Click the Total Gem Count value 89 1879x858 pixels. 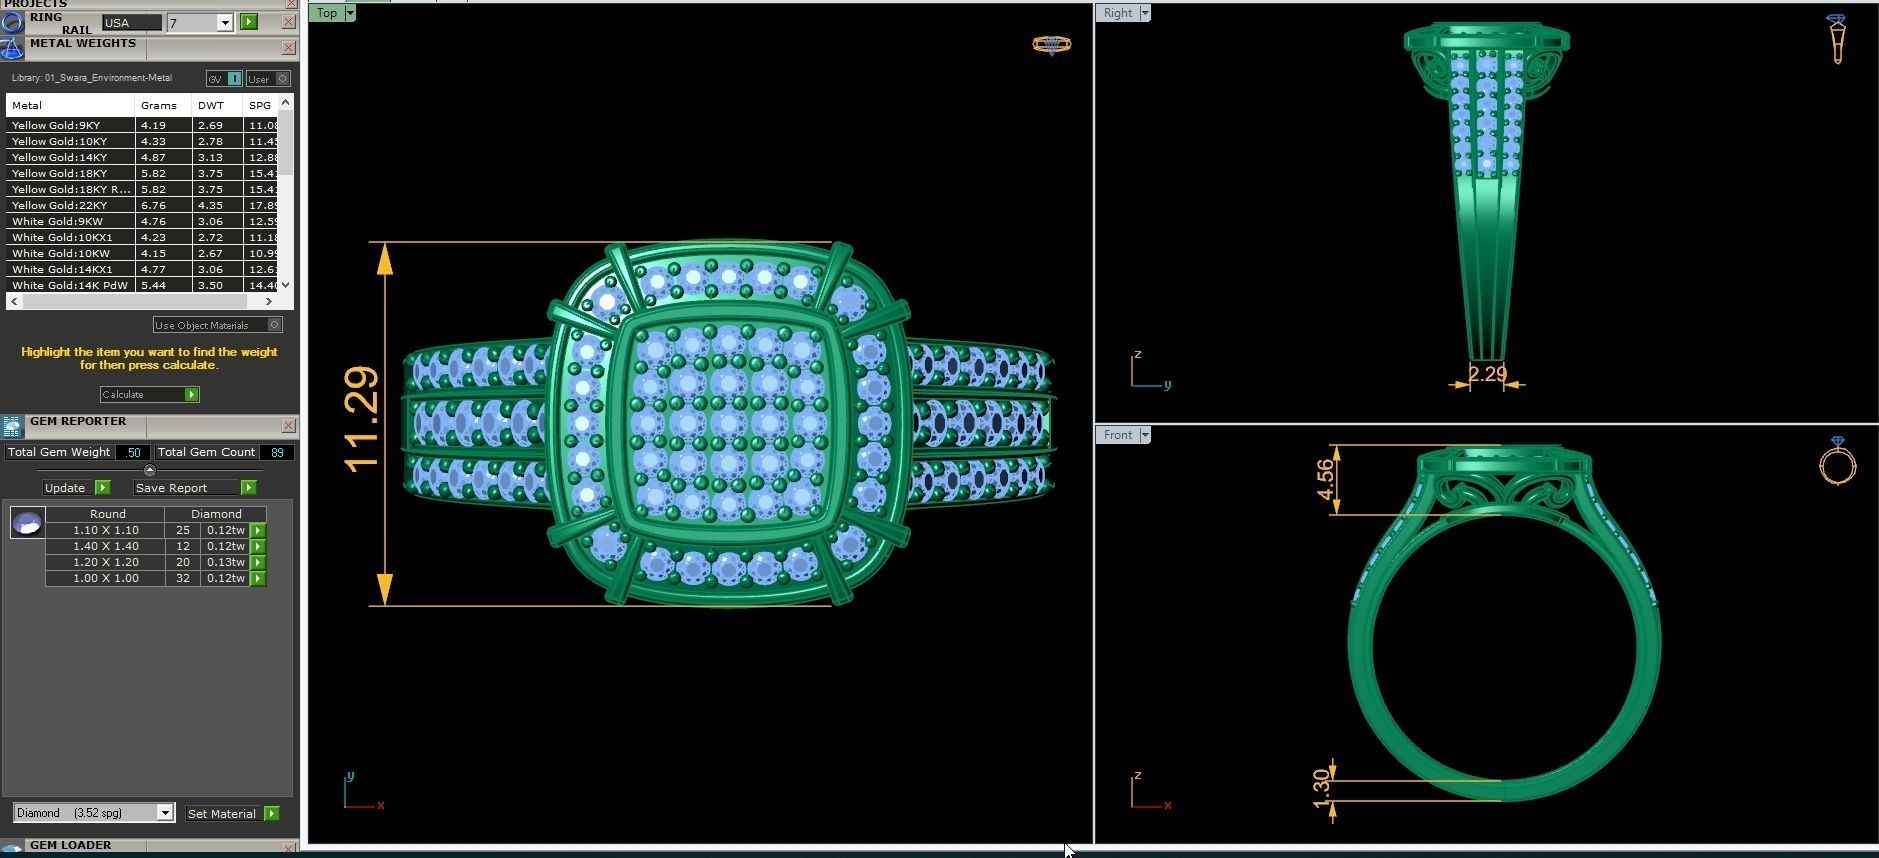coord(277,453)
